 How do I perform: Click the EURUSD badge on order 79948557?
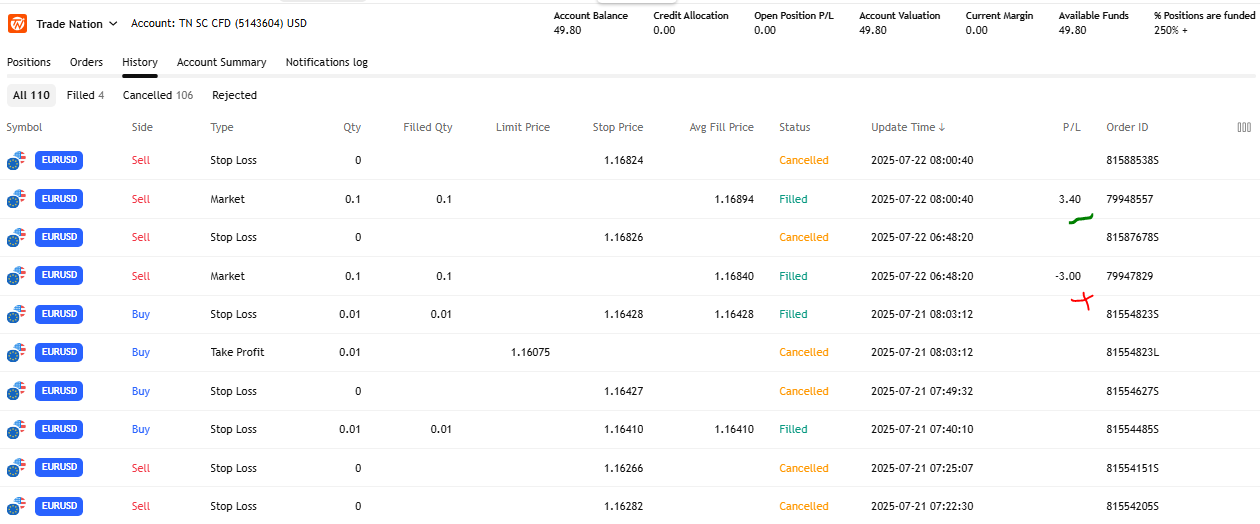[59, 199]
